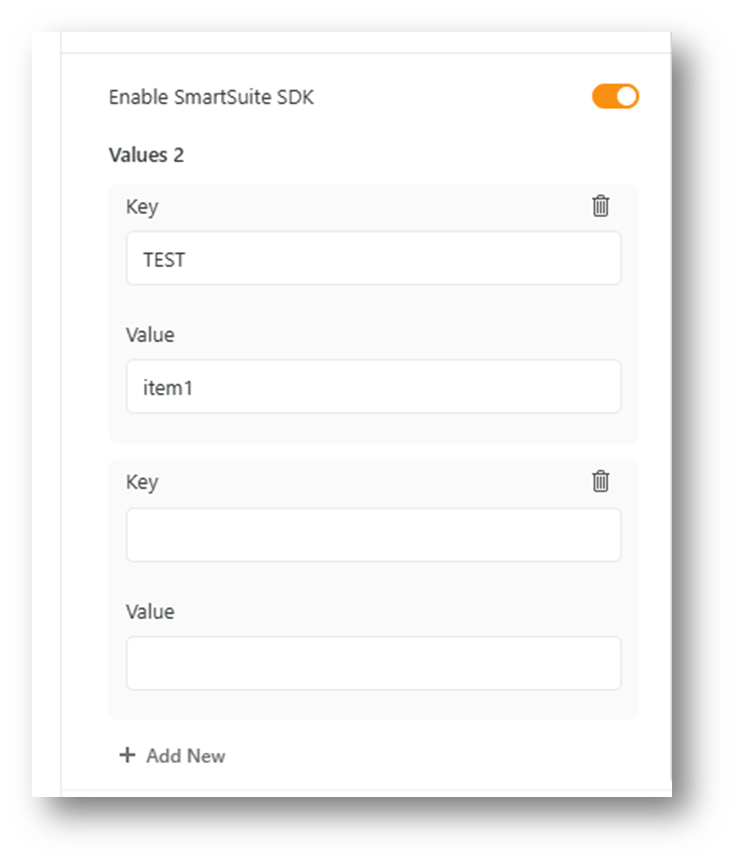Click the trash icon of the empty entry
Image resolution: width=737 pixels, height=862 pixels.
600,482
